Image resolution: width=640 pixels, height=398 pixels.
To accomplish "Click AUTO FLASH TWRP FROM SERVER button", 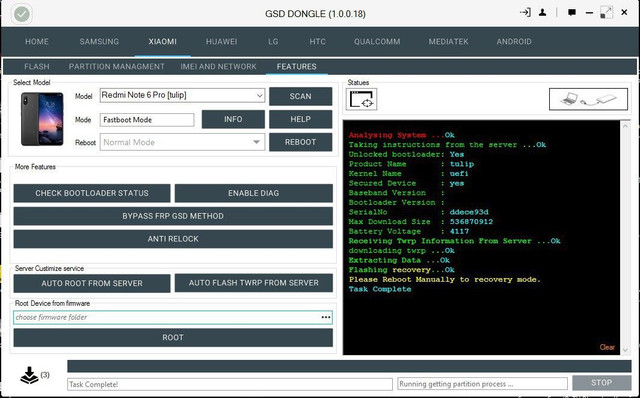I will (x=253, y=283).
